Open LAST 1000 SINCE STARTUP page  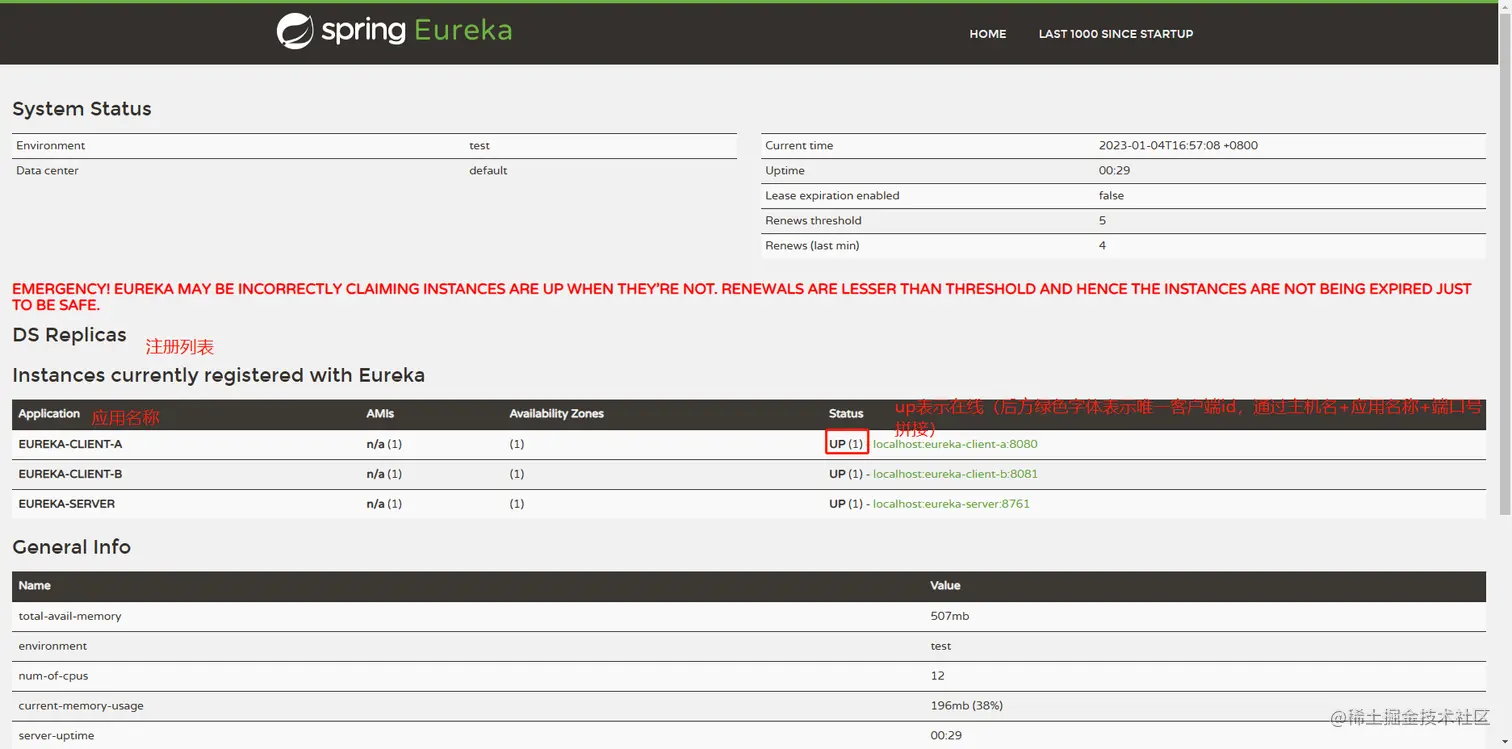(1115, 34)
